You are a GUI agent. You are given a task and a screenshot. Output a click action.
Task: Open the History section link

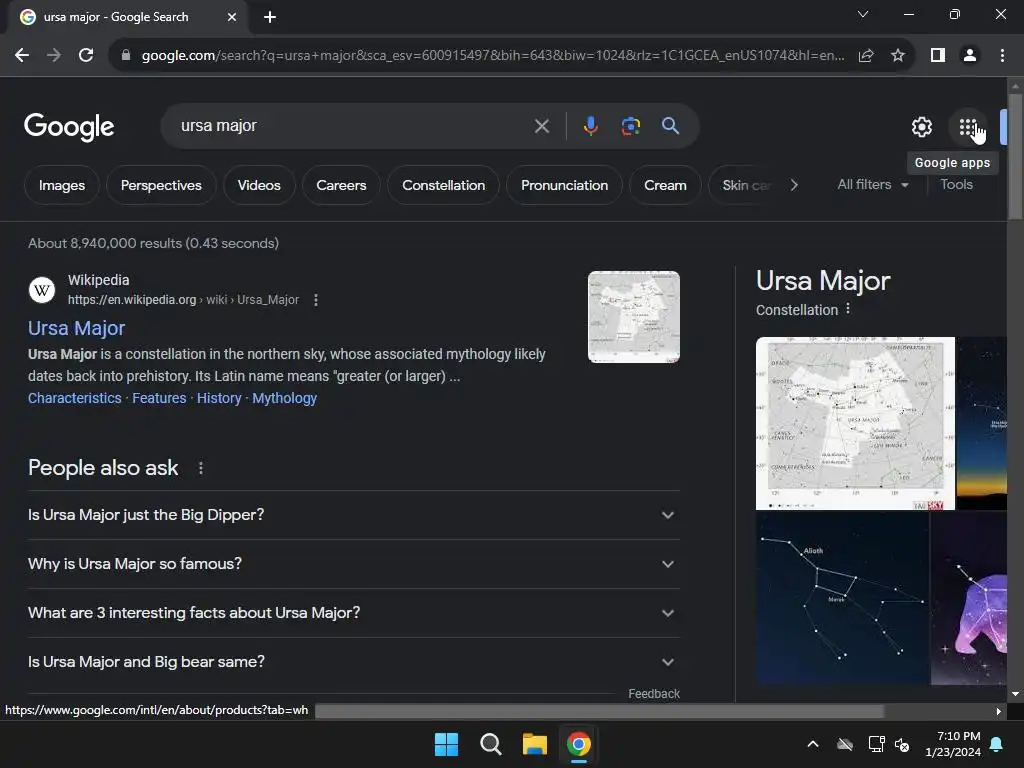(x=219, y=398)
